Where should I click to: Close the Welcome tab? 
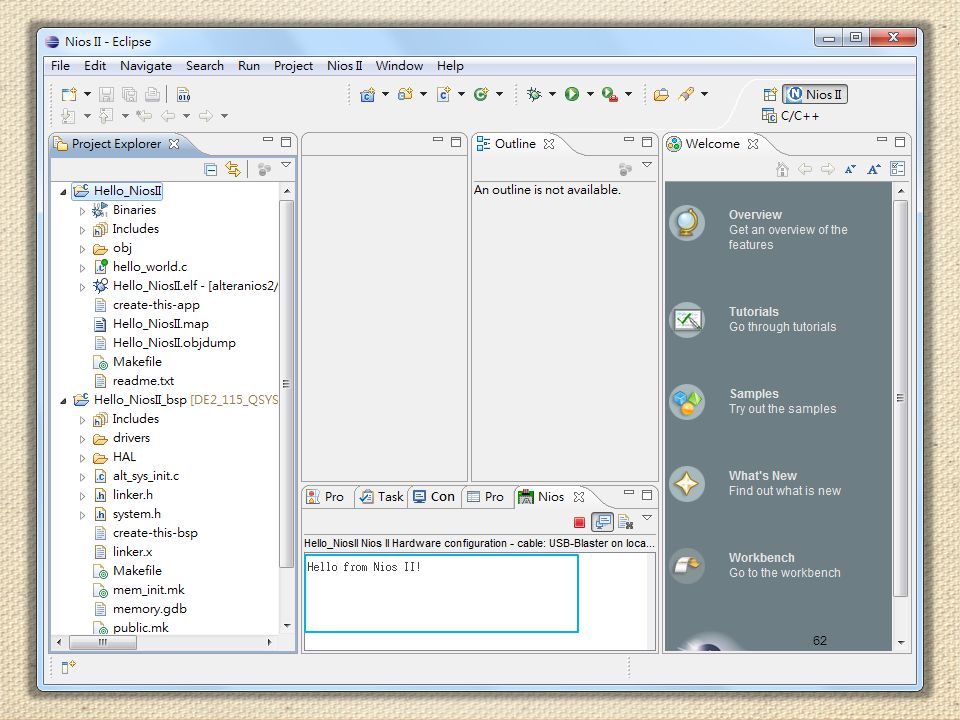click(753, 144)
